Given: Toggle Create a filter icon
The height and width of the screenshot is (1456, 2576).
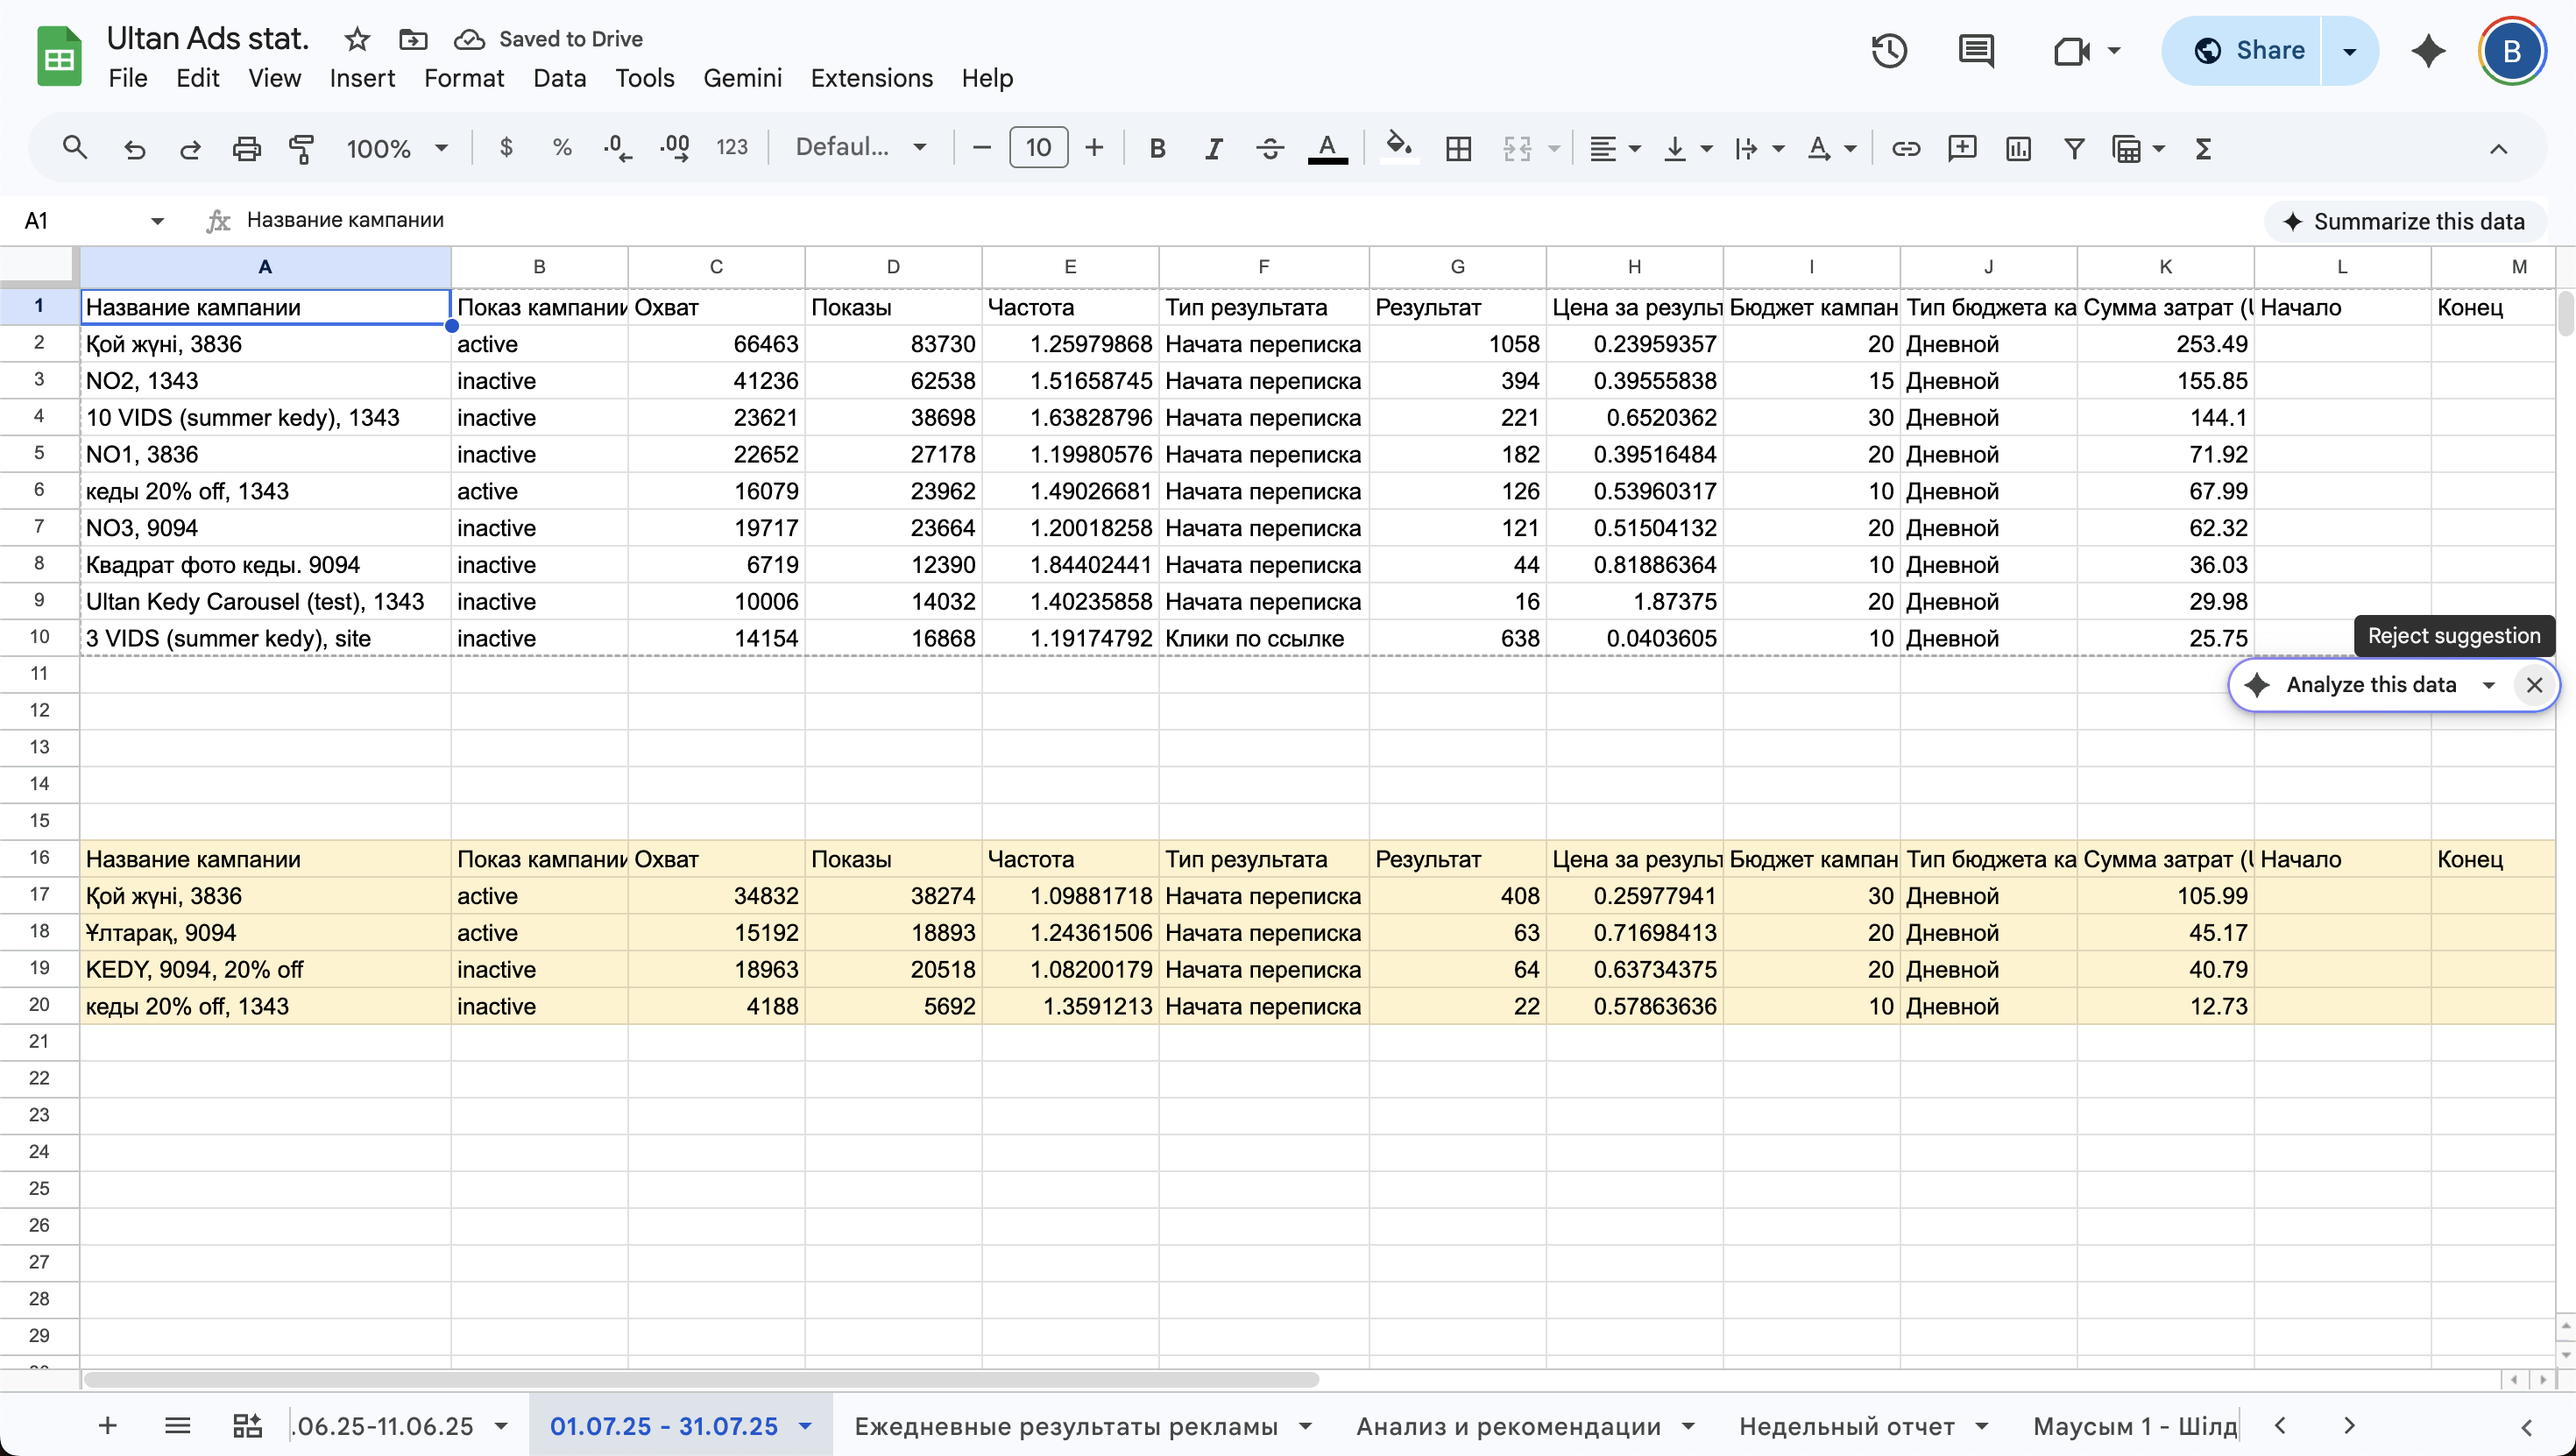Looking at the screenshot, I should pos(2074,148).
